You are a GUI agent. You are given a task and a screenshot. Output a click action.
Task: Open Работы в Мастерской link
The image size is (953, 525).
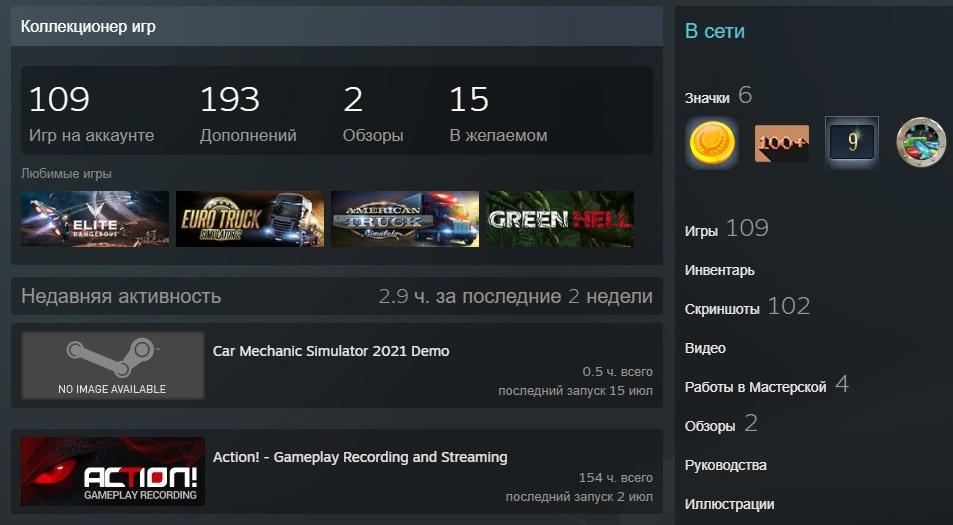coord(766,385)
